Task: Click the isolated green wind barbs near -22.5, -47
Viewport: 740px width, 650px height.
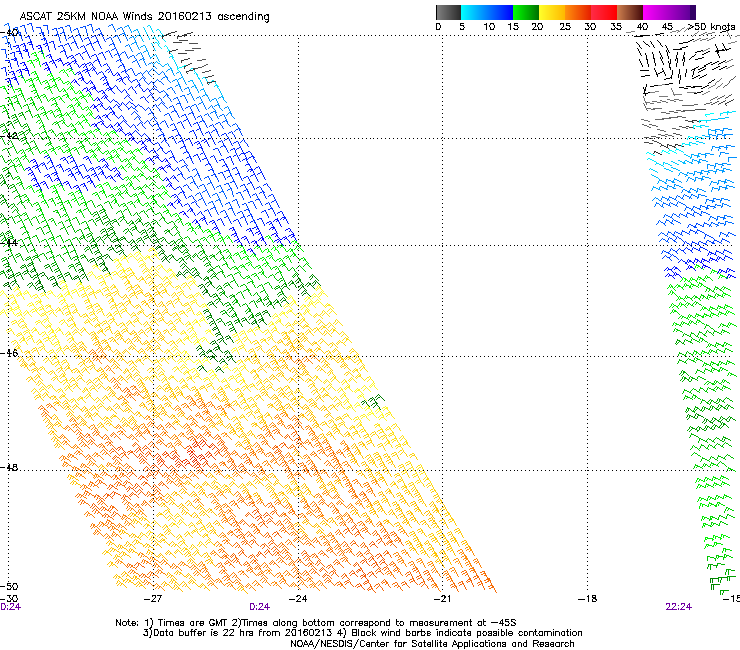Action: click(373, 402)
